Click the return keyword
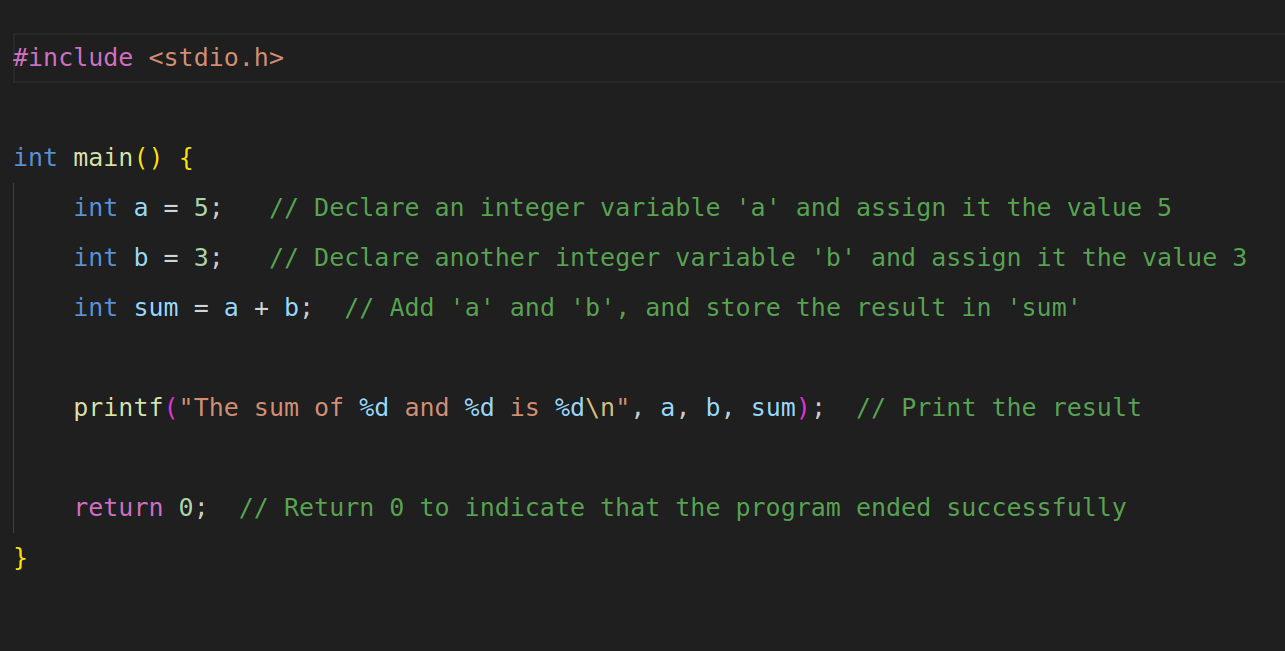This screenshot has width=1285, height=651. [119, 507]
